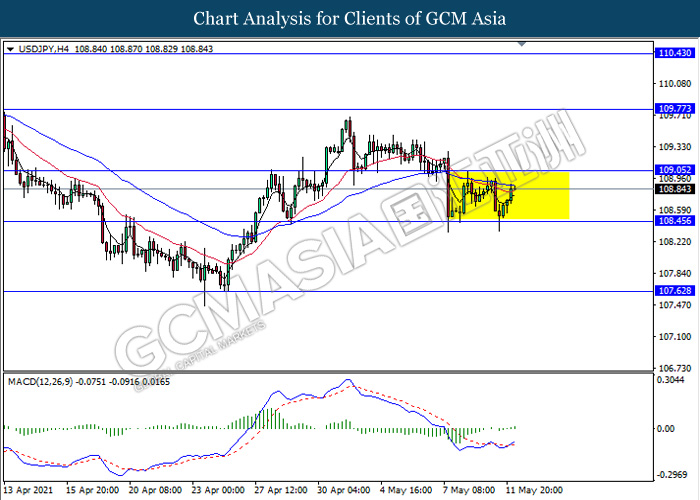The width and height of the screenshot is (700, 500).
Task: Click the 107.470 price scale value
Action: pos(675,305)
